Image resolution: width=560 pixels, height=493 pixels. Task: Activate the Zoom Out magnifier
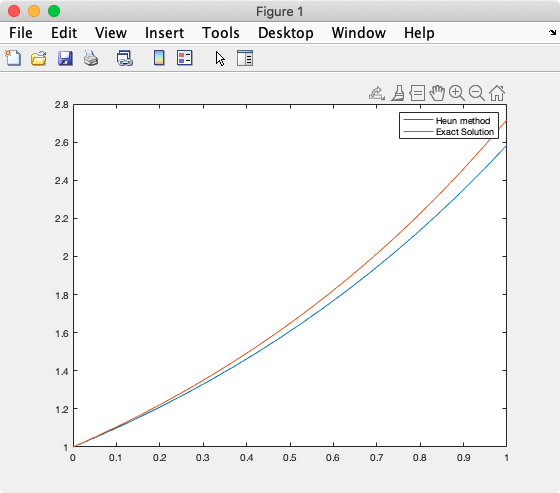(x=477, y=93)
